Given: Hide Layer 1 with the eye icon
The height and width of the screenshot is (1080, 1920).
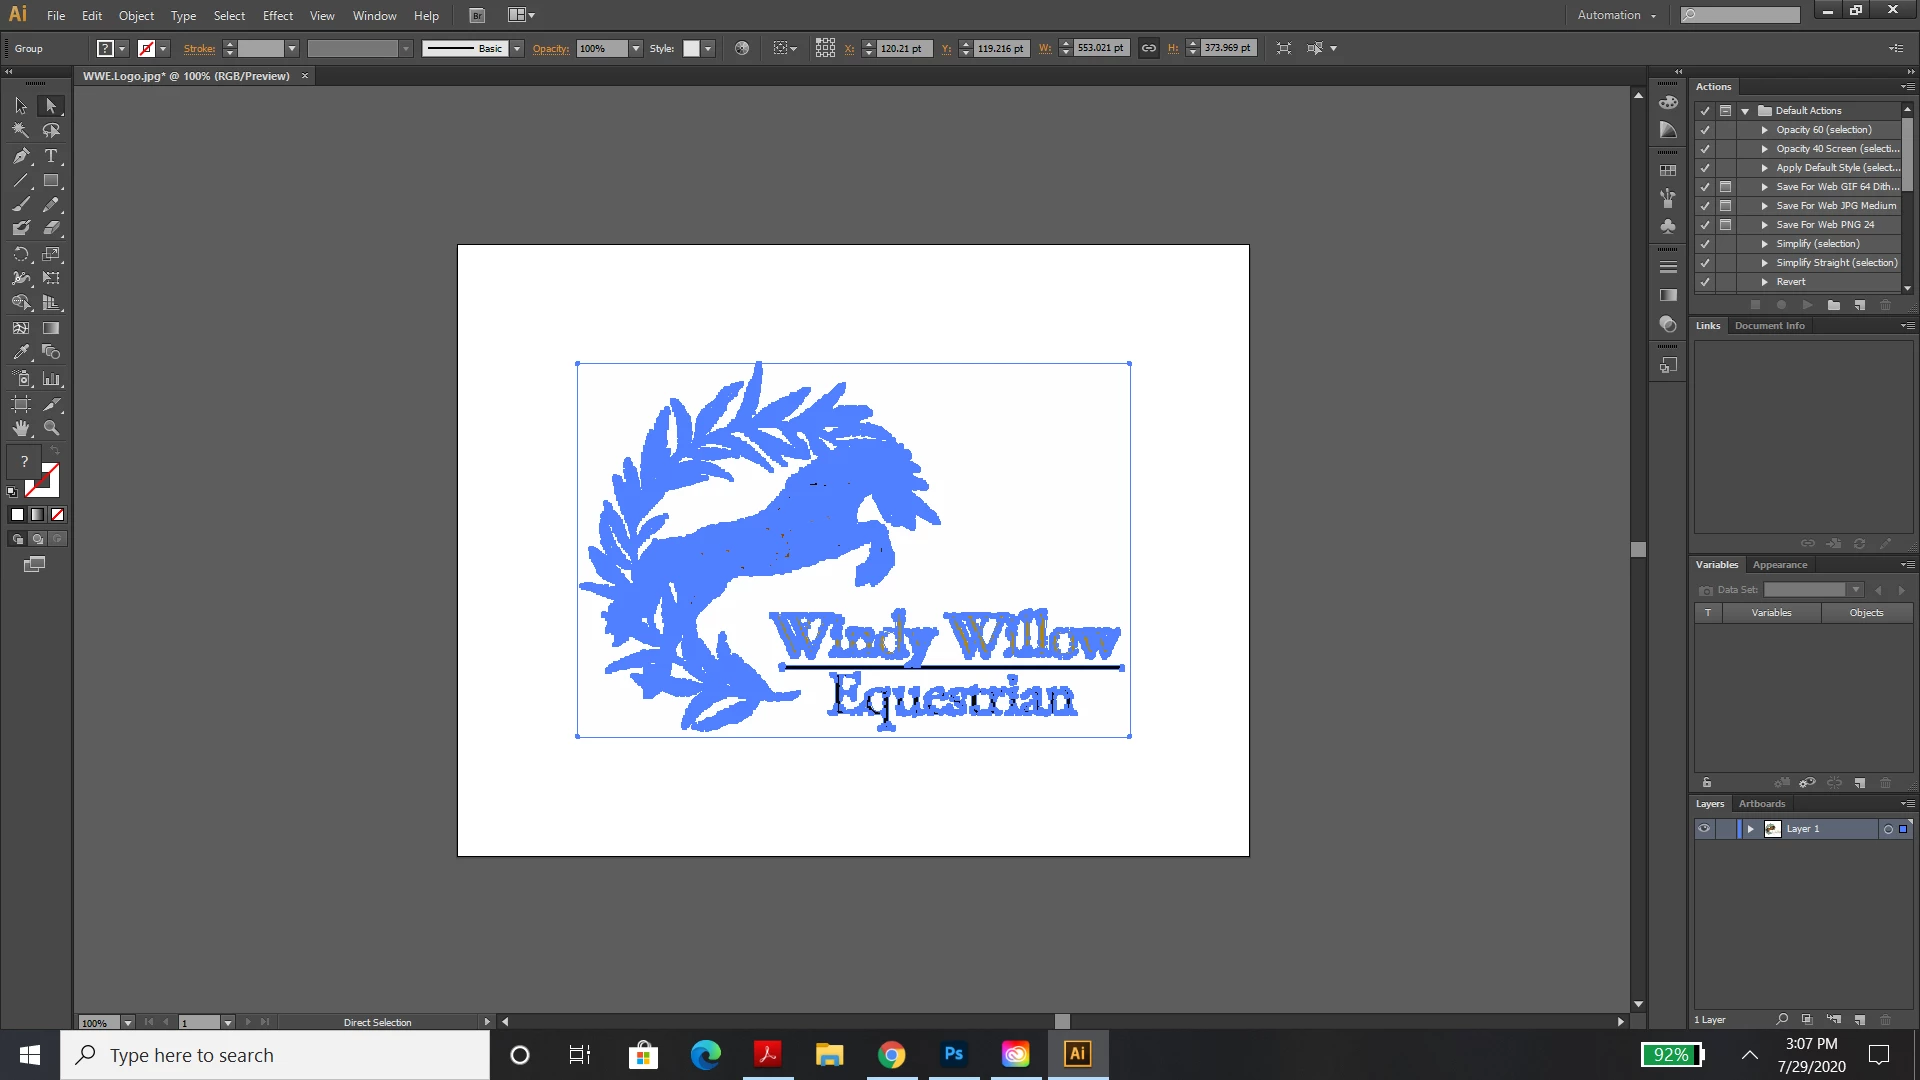Looking at the screenshot, I should pyautogui.click(x=1704, y=829).
